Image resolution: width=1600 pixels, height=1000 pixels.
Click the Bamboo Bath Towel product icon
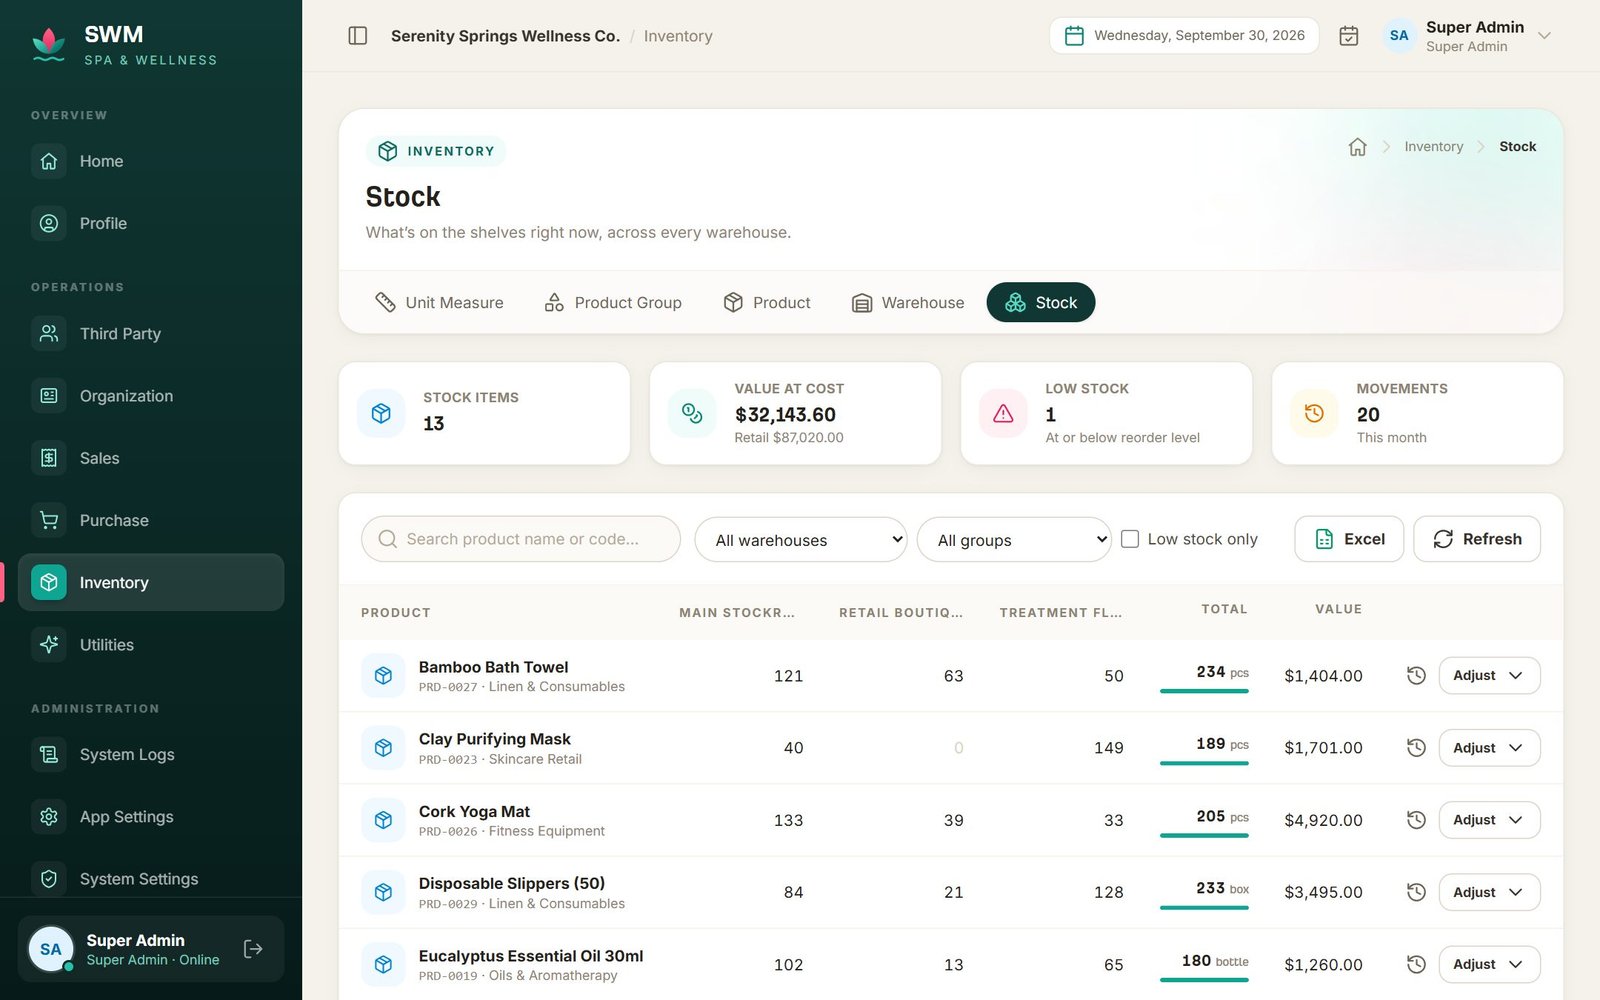coord(383,676)
